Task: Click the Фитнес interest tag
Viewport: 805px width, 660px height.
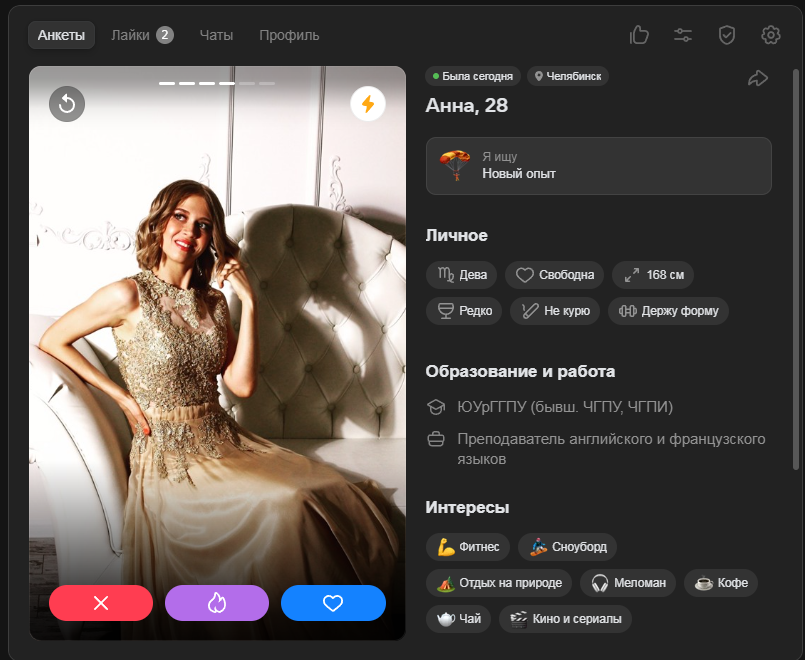Action: (x=468, y=547)
